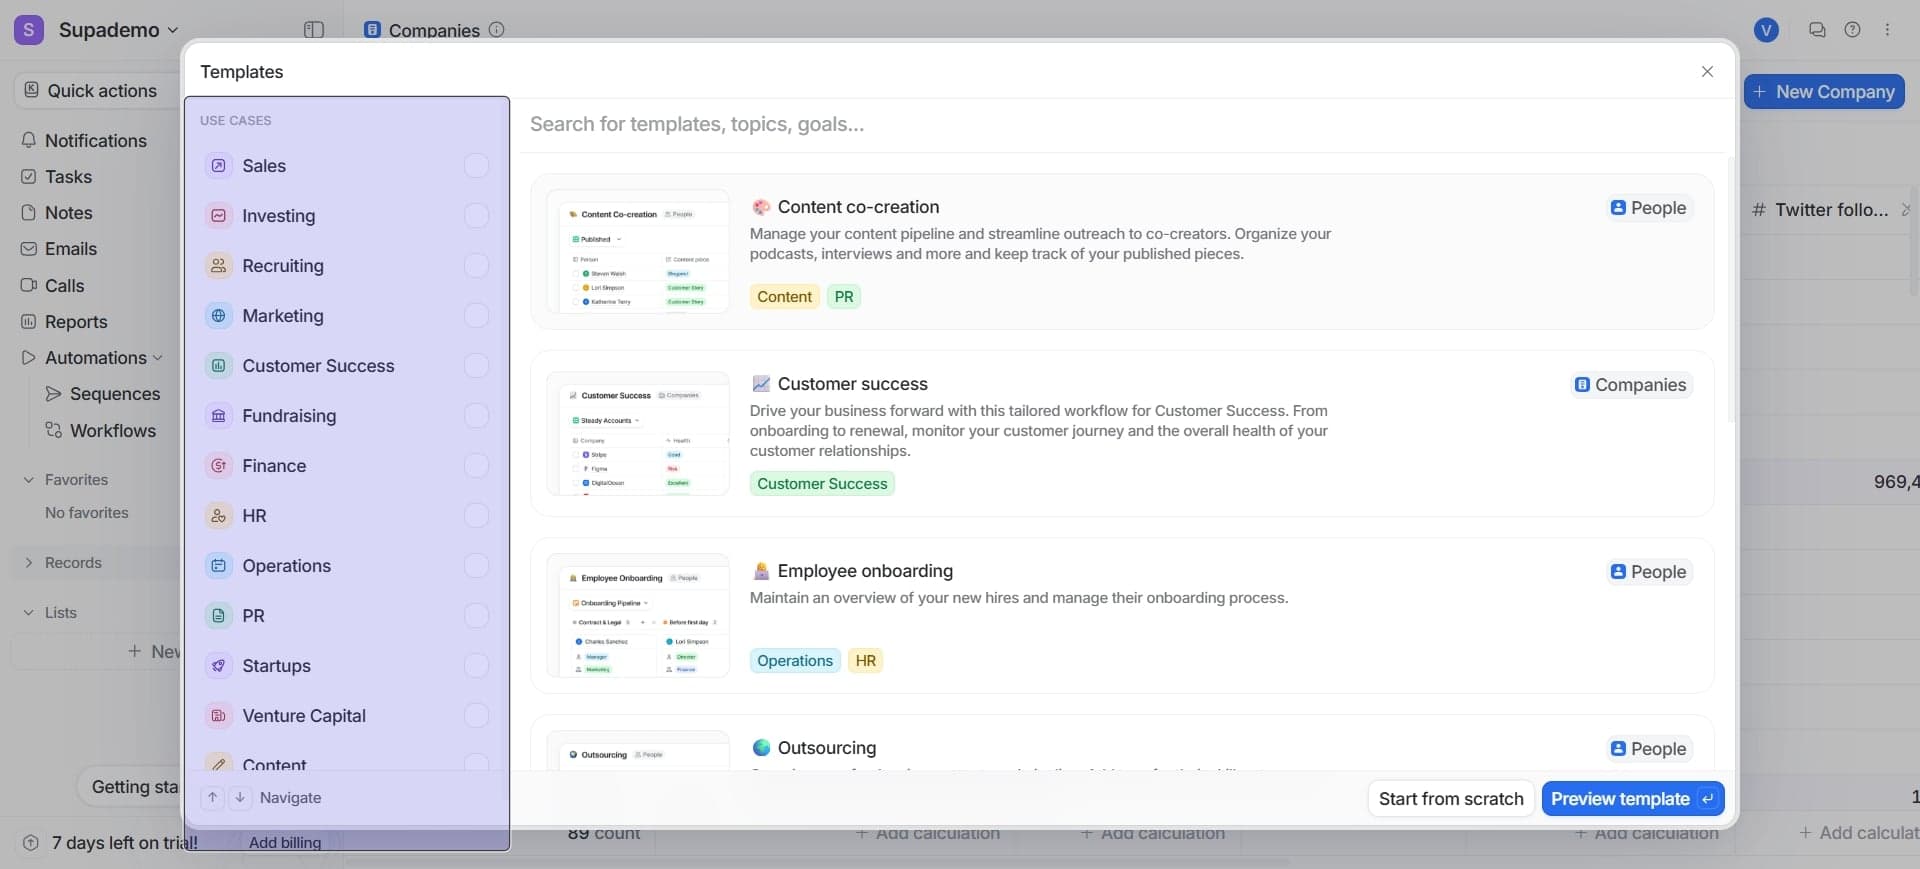Select the Operations radio circle

[476, 566]
